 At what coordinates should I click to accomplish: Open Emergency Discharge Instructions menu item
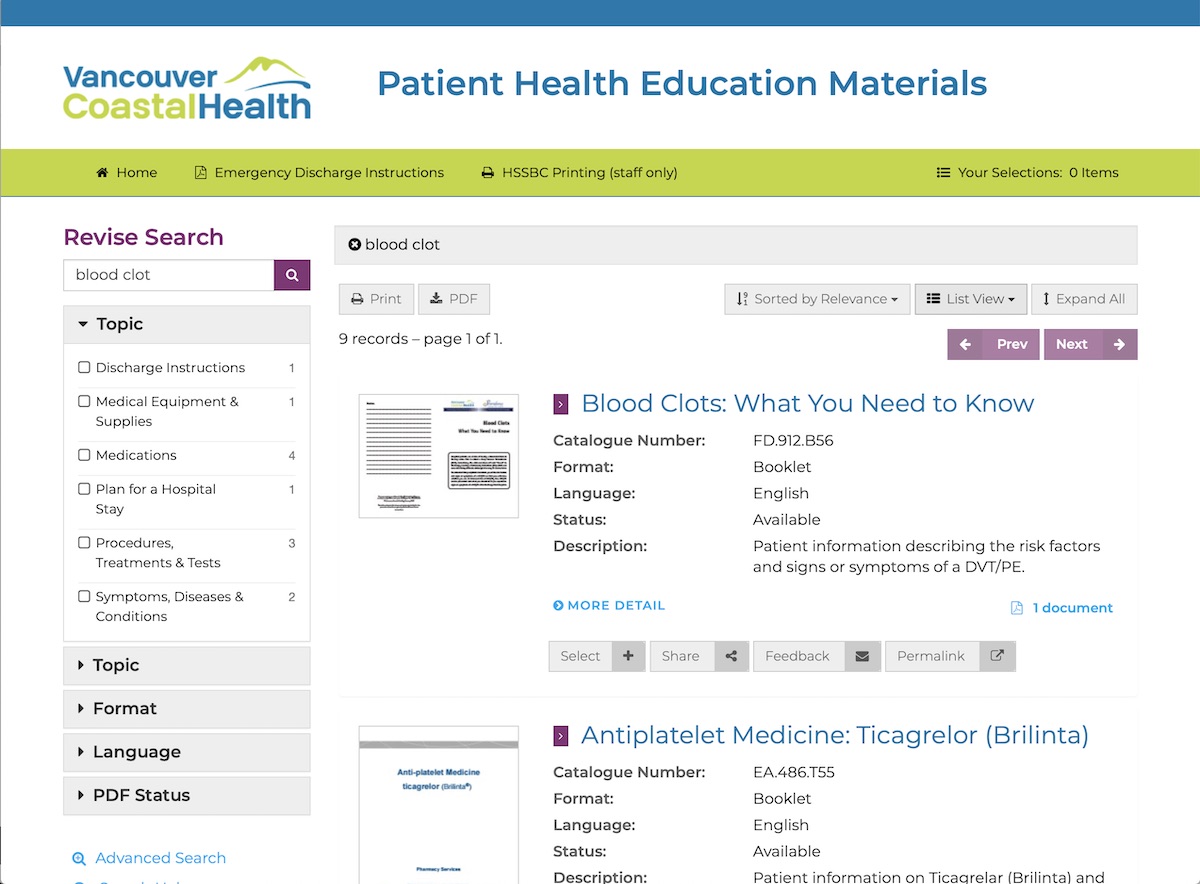[319, 173]
